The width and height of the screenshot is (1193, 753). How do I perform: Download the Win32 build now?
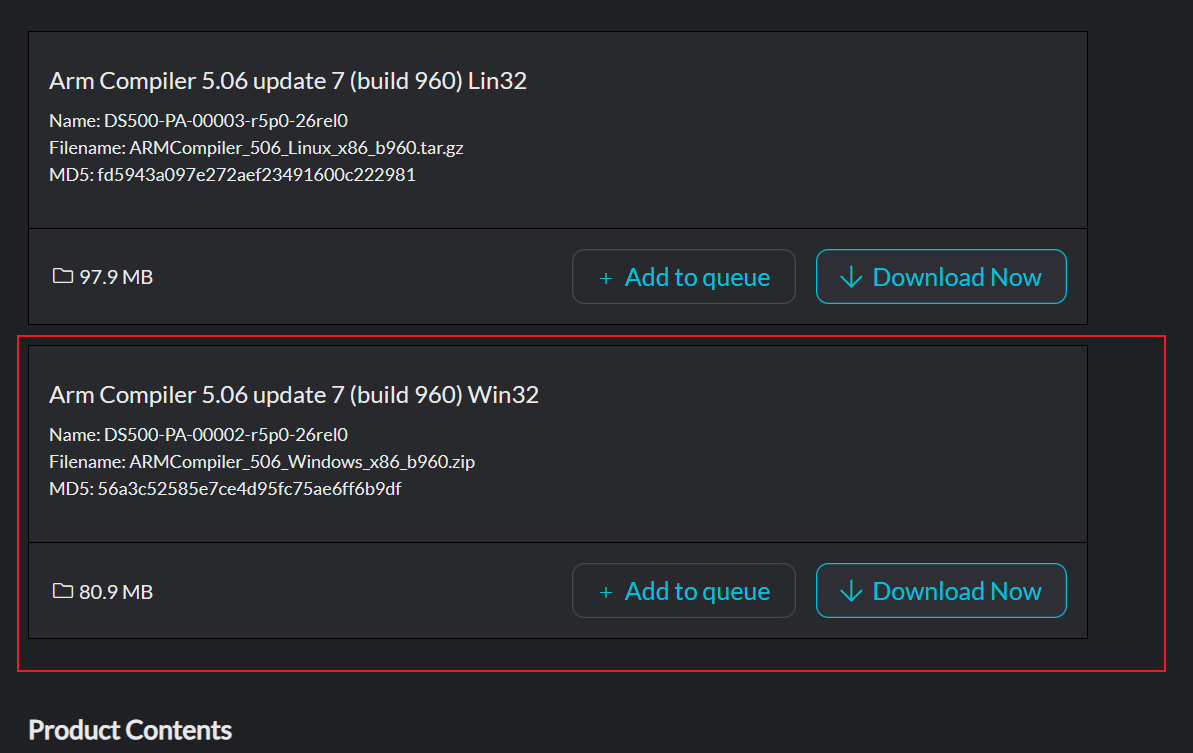click(941, 592)
